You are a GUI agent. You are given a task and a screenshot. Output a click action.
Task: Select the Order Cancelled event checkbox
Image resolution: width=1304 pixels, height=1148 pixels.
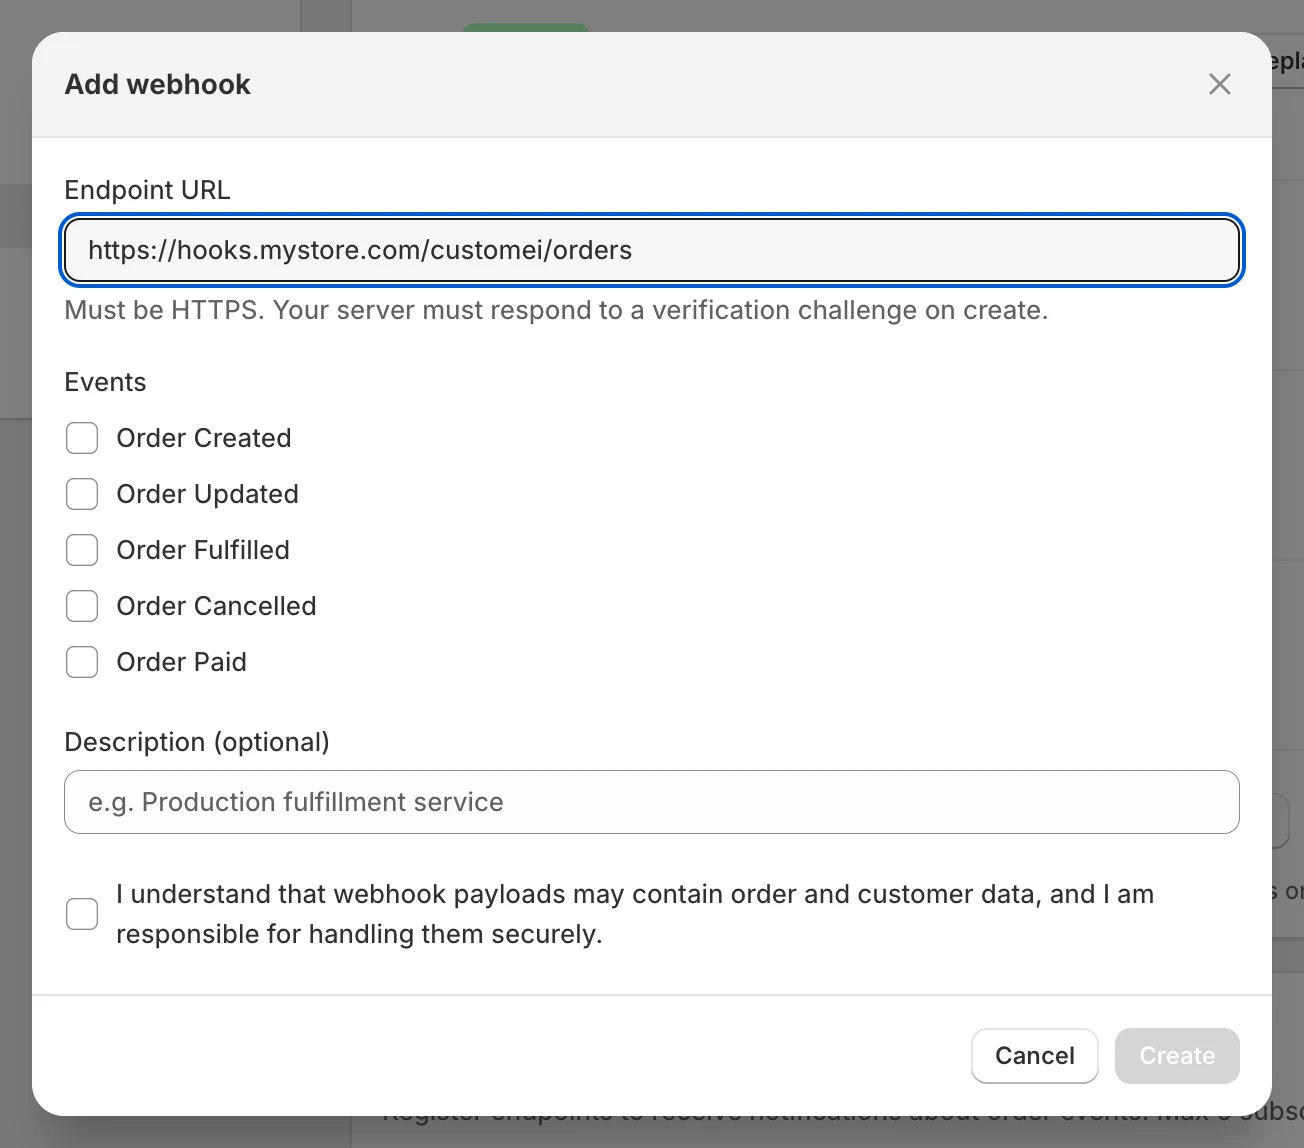(82, 606)
